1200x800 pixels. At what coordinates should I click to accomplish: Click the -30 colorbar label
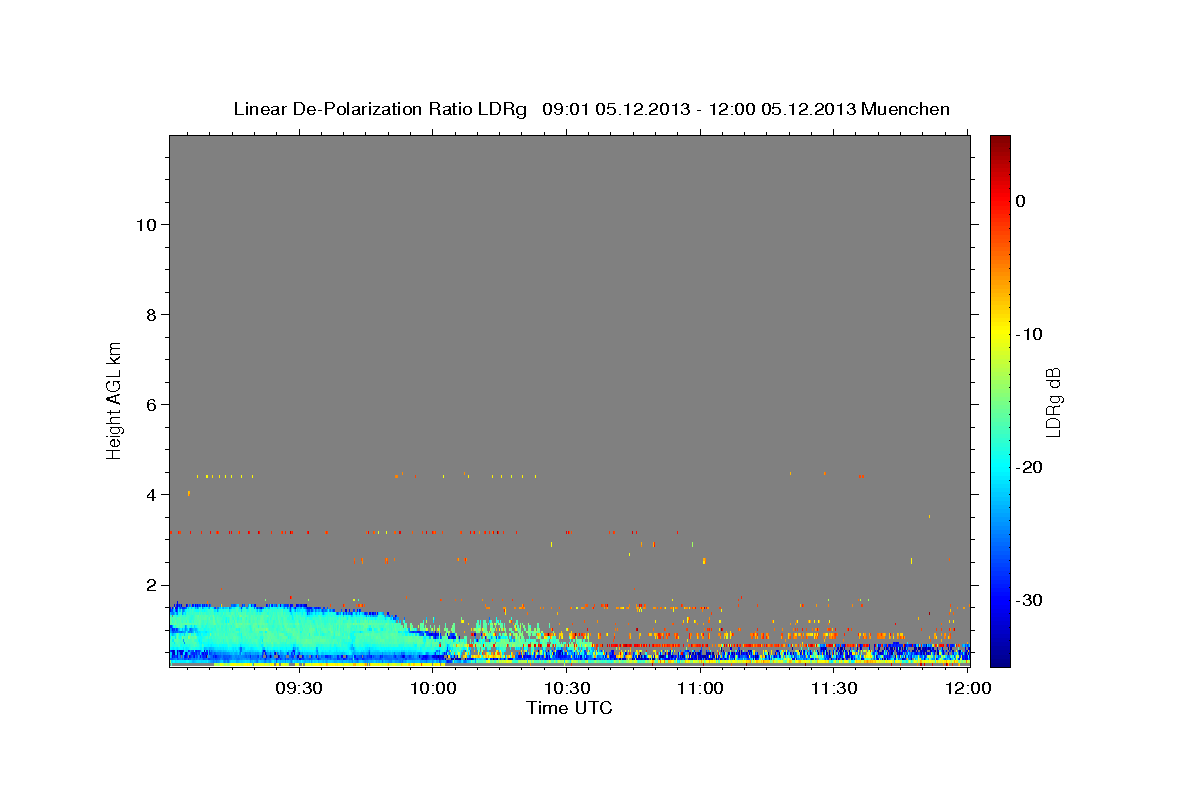click(x=1029, y=600)
